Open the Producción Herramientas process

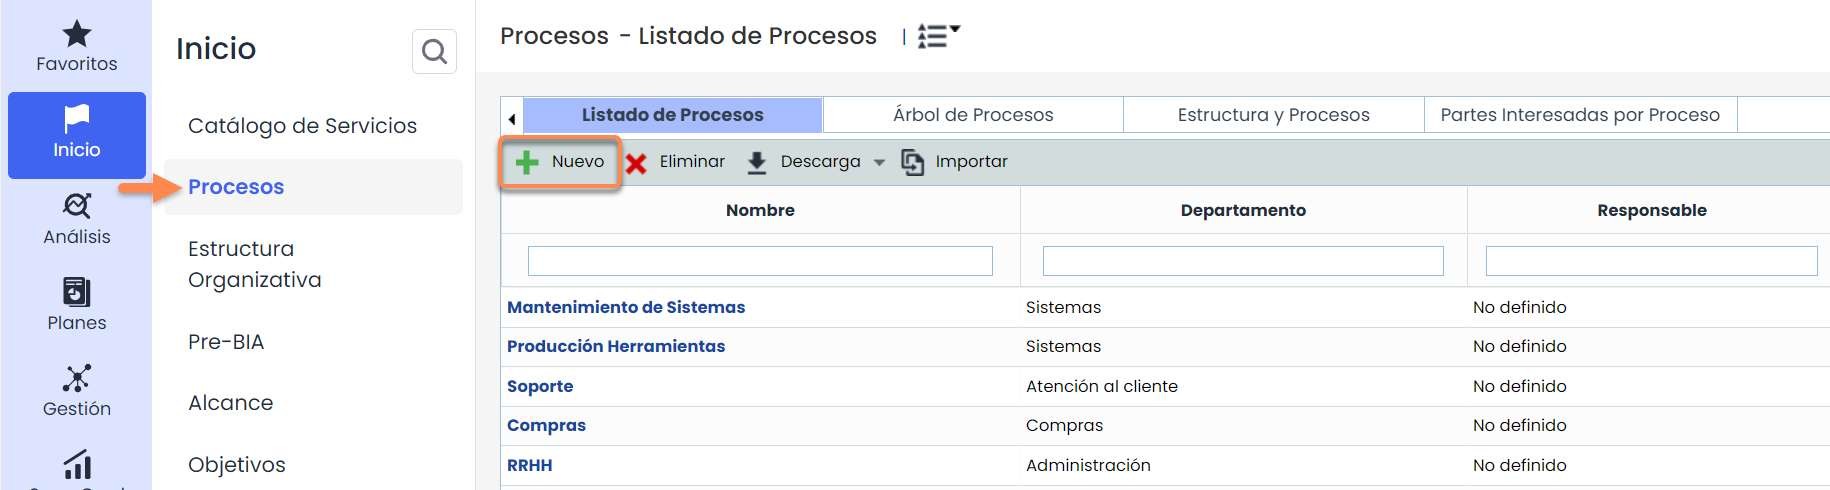click(616, 346)
